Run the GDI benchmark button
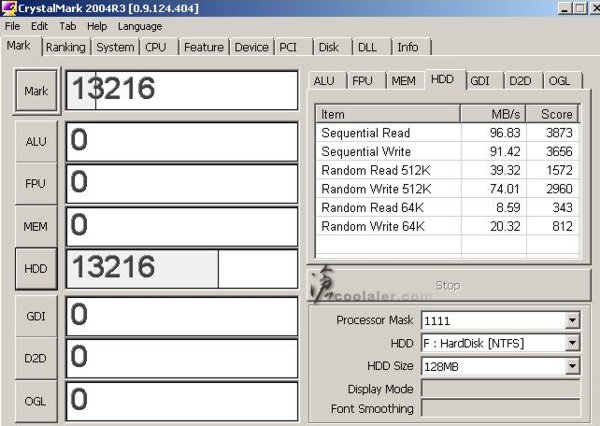Screen dimensions: 600x426 coord(36,316)
